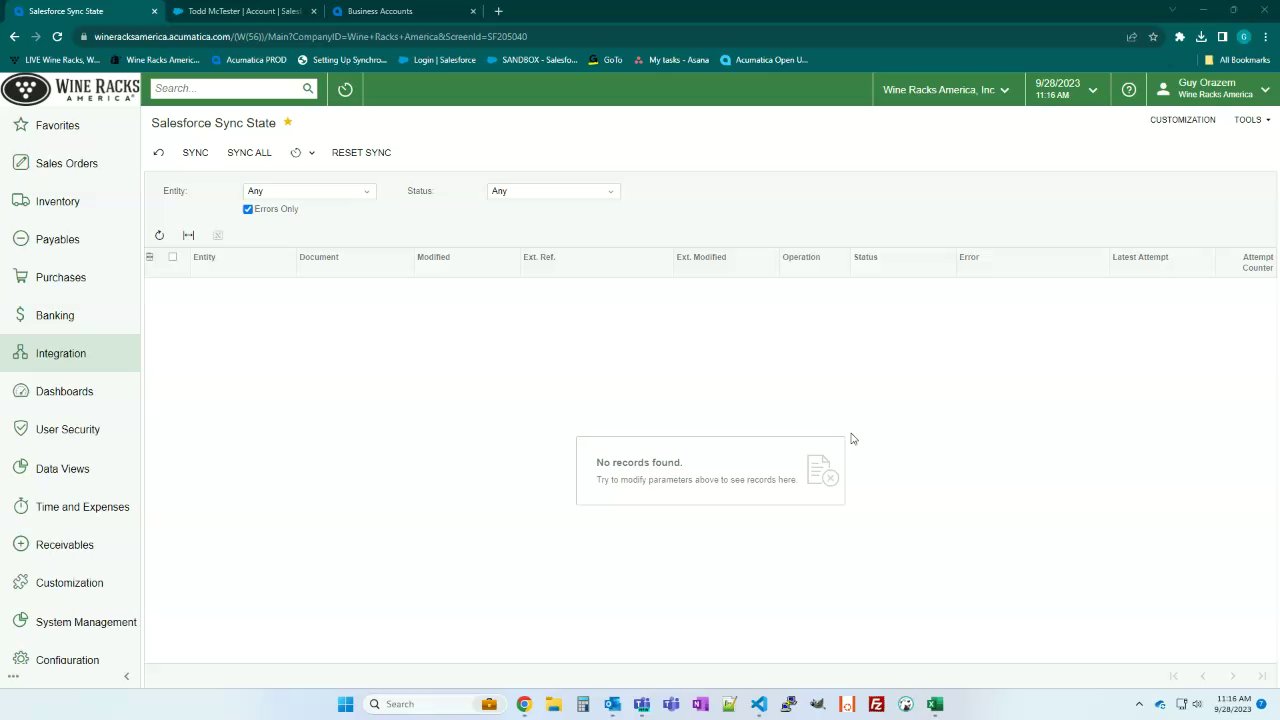
Task: Open the Inventory workspace truck icon
Action: pyautogui.click(x=21, y=201)
